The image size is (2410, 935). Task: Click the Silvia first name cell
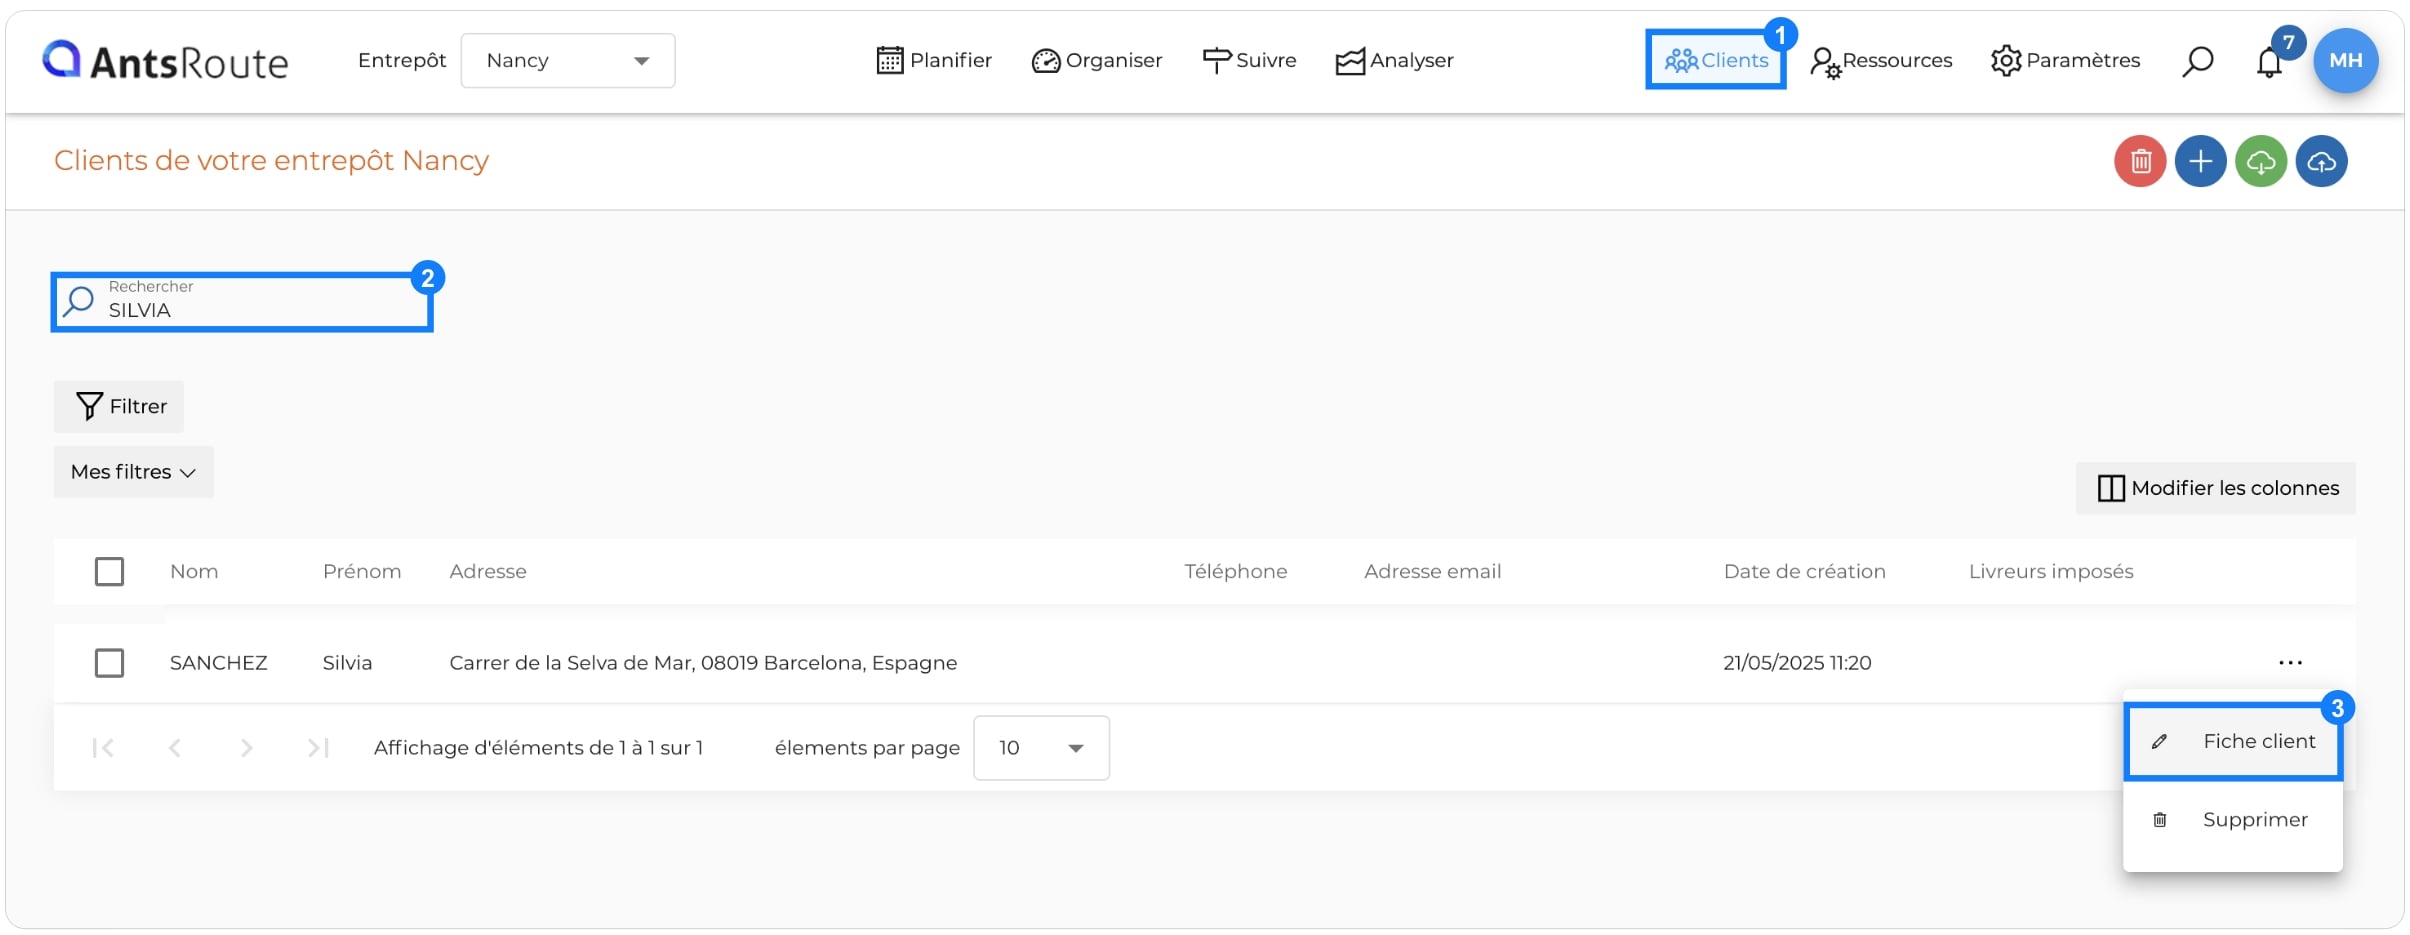coord(347,662)
